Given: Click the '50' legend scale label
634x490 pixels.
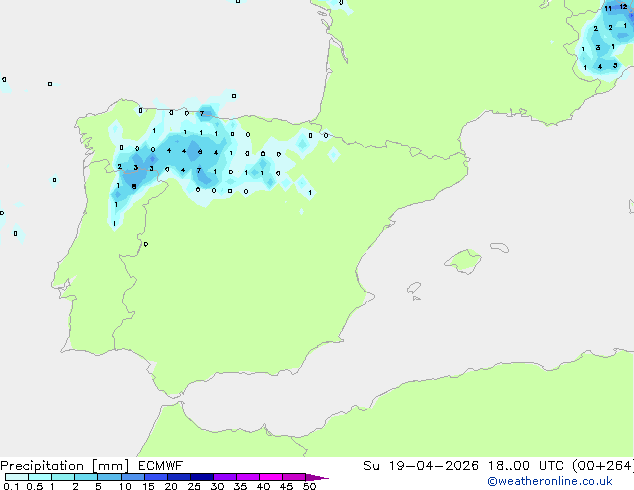Looking at the screenshot, I should click(309, 486).
